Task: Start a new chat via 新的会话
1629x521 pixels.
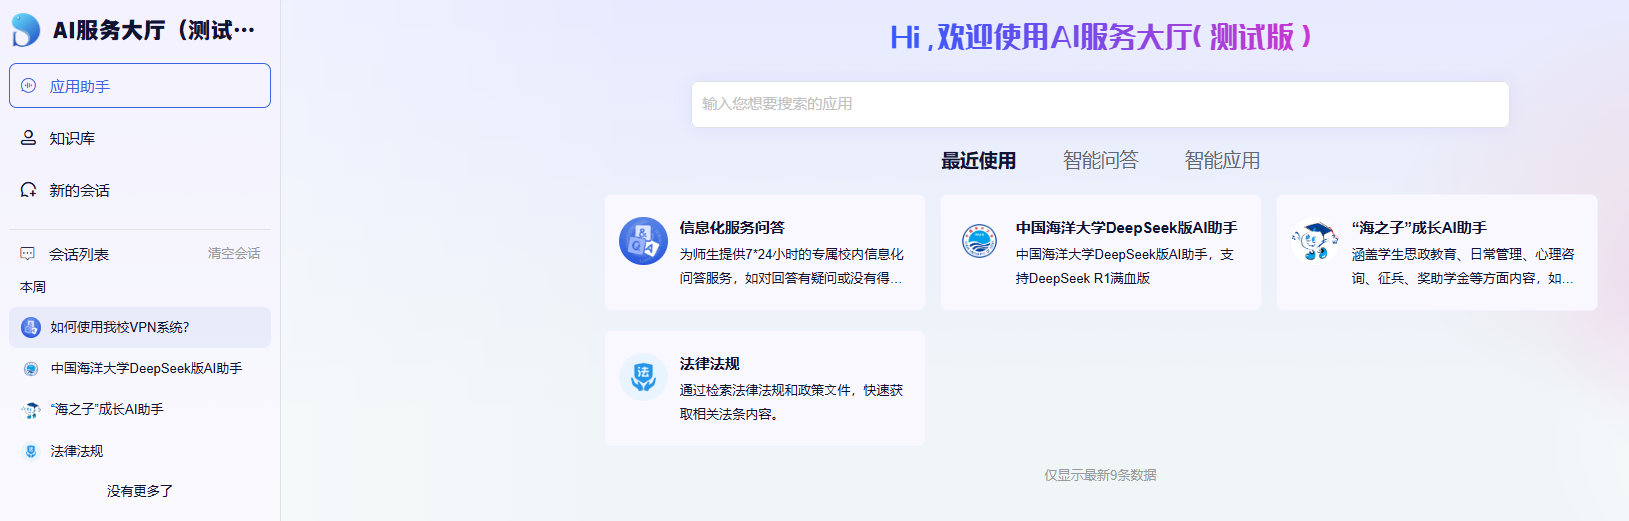Action: click(x=79, y=190)
